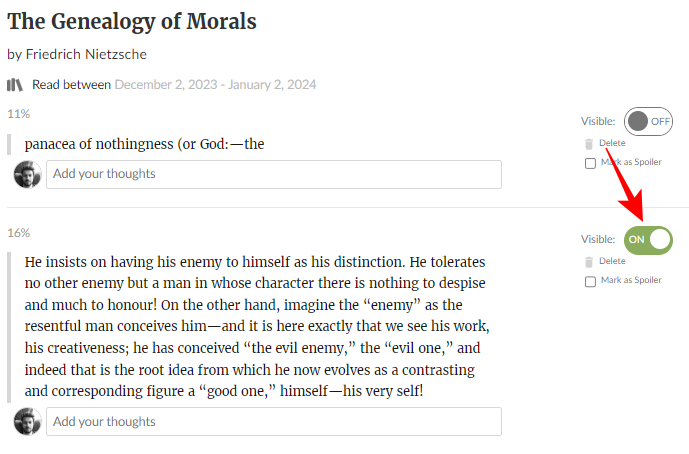Image resolution: width=689 pixels, height=454 pixels.
Task: Focus thoughts field under the 16% highlight
Action: click(x=273, y=421)
